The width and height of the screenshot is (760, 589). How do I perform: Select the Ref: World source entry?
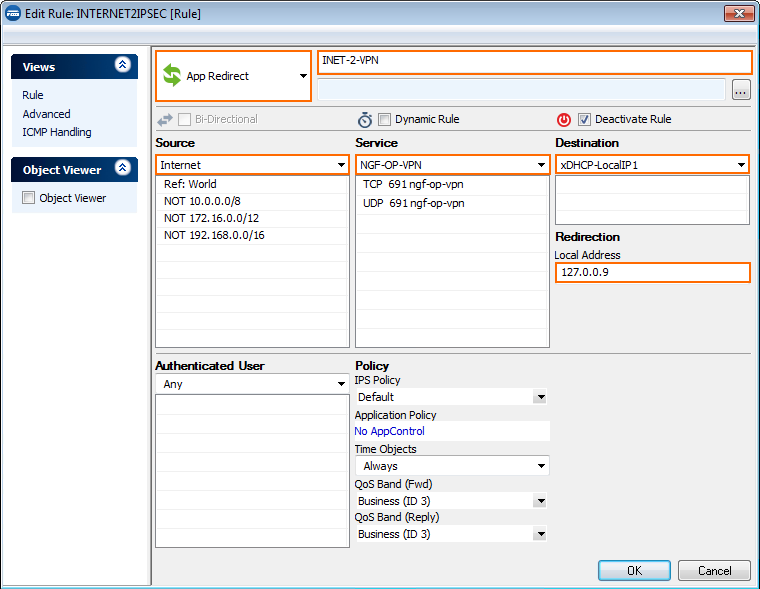(252, 184)
